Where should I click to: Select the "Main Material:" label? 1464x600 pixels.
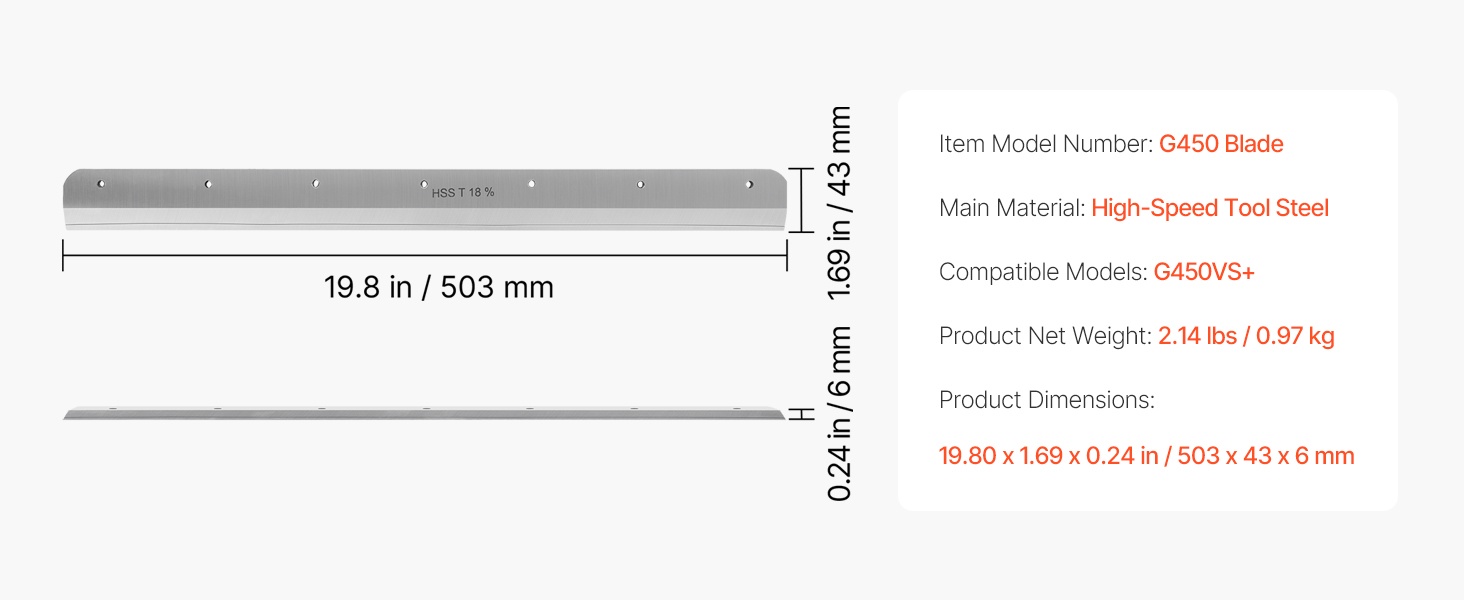pos(1011,208)
